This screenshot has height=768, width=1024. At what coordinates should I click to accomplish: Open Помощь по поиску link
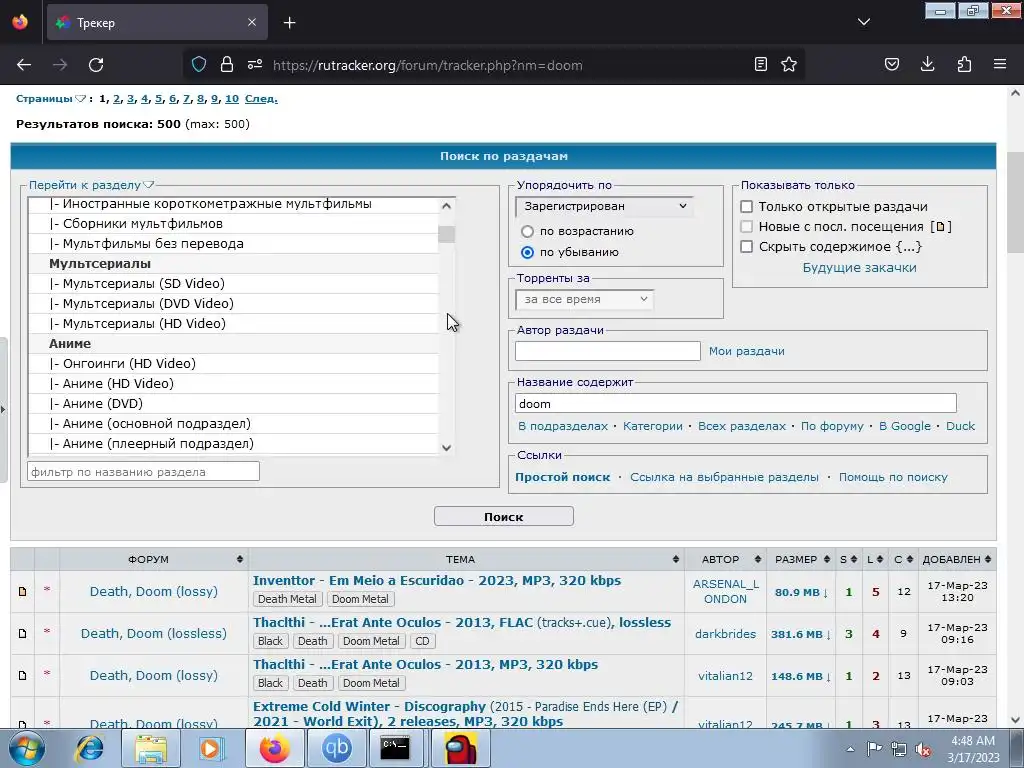(x=893, y=477)
